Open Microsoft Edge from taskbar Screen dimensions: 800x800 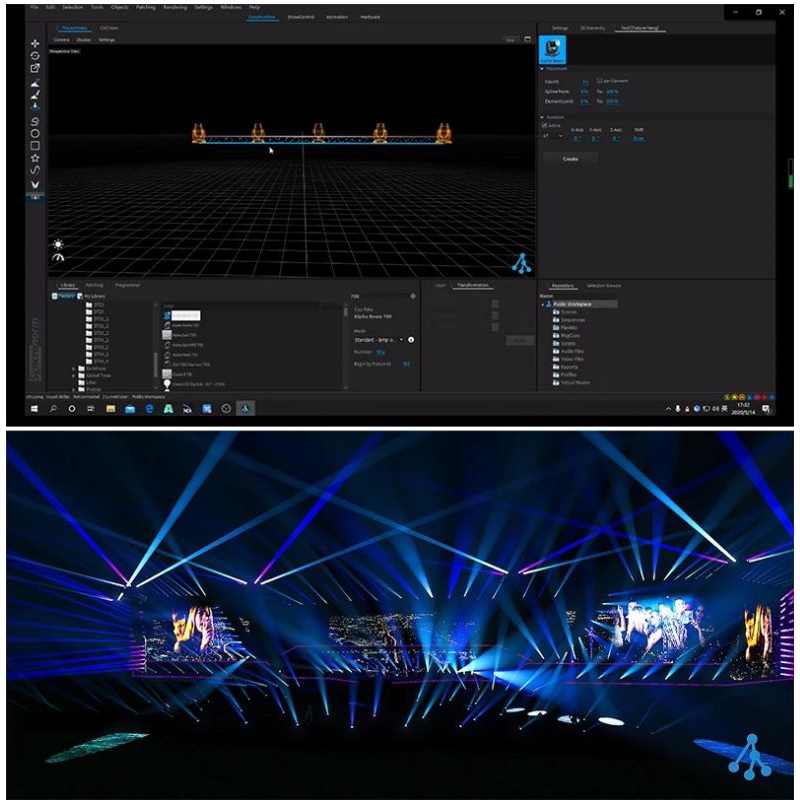point(149,409)
